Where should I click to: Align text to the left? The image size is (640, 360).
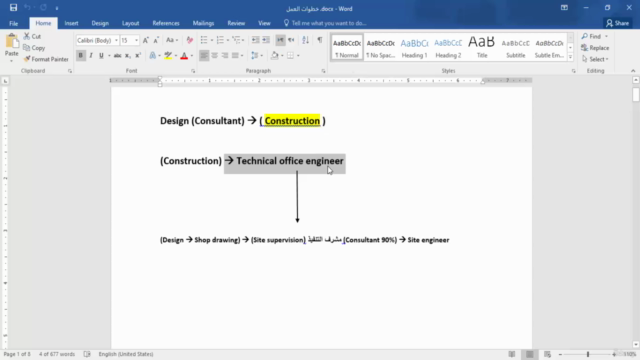tap(204, 56)
